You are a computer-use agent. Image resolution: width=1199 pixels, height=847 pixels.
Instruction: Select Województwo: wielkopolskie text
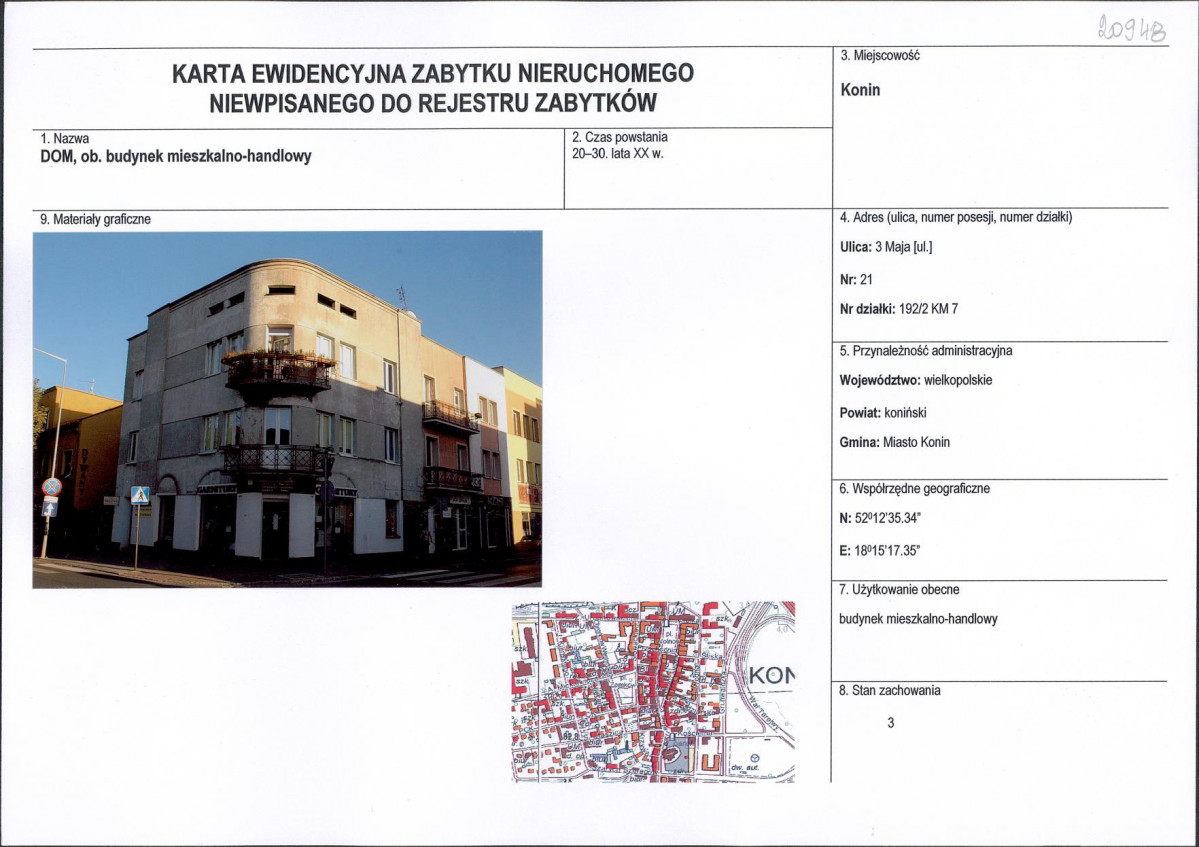click(x=916, y=381)
